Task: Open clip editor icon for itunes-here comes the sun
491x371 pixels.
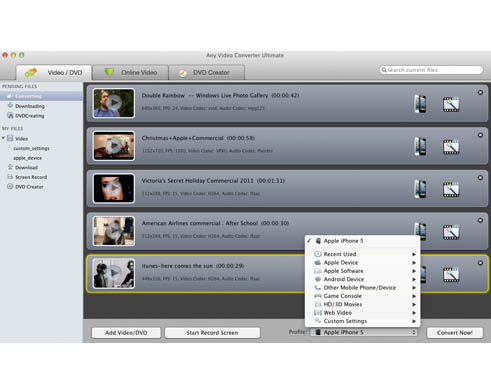Action: click(451, 275)
